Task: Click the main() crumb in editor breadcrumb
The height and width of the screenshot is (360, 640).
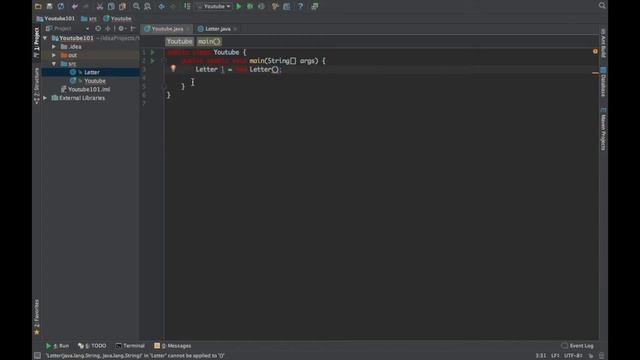Action: click(x=209, y=41)
